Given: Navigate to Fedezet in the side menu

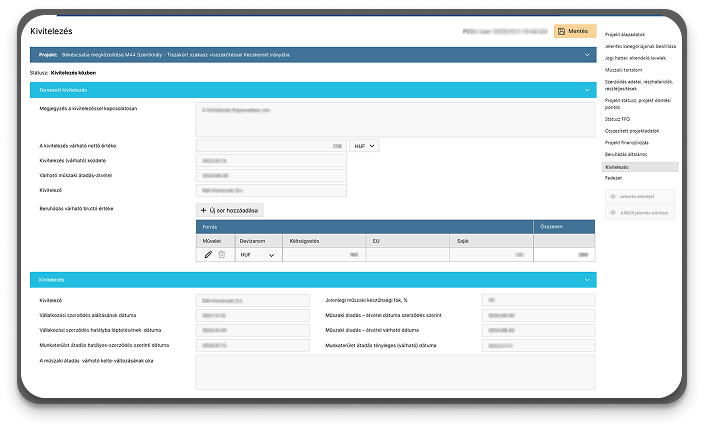Looking at the screenshot, I should coord(613,177).
